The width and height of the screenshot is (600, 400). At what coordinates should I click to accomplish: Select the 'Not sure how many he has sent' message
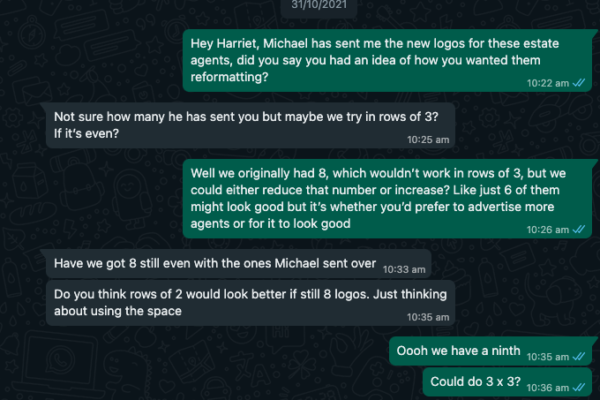tap(250, 125)
